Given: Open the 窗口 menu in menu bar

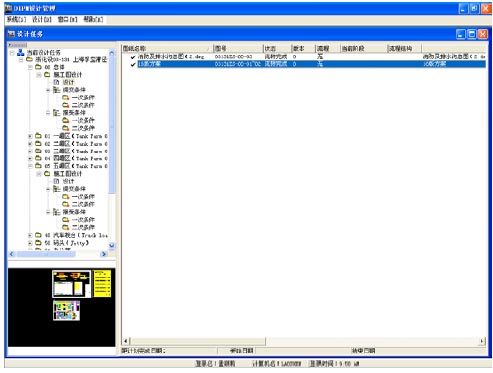Looking at the screenshot, I should coord(67,19).
